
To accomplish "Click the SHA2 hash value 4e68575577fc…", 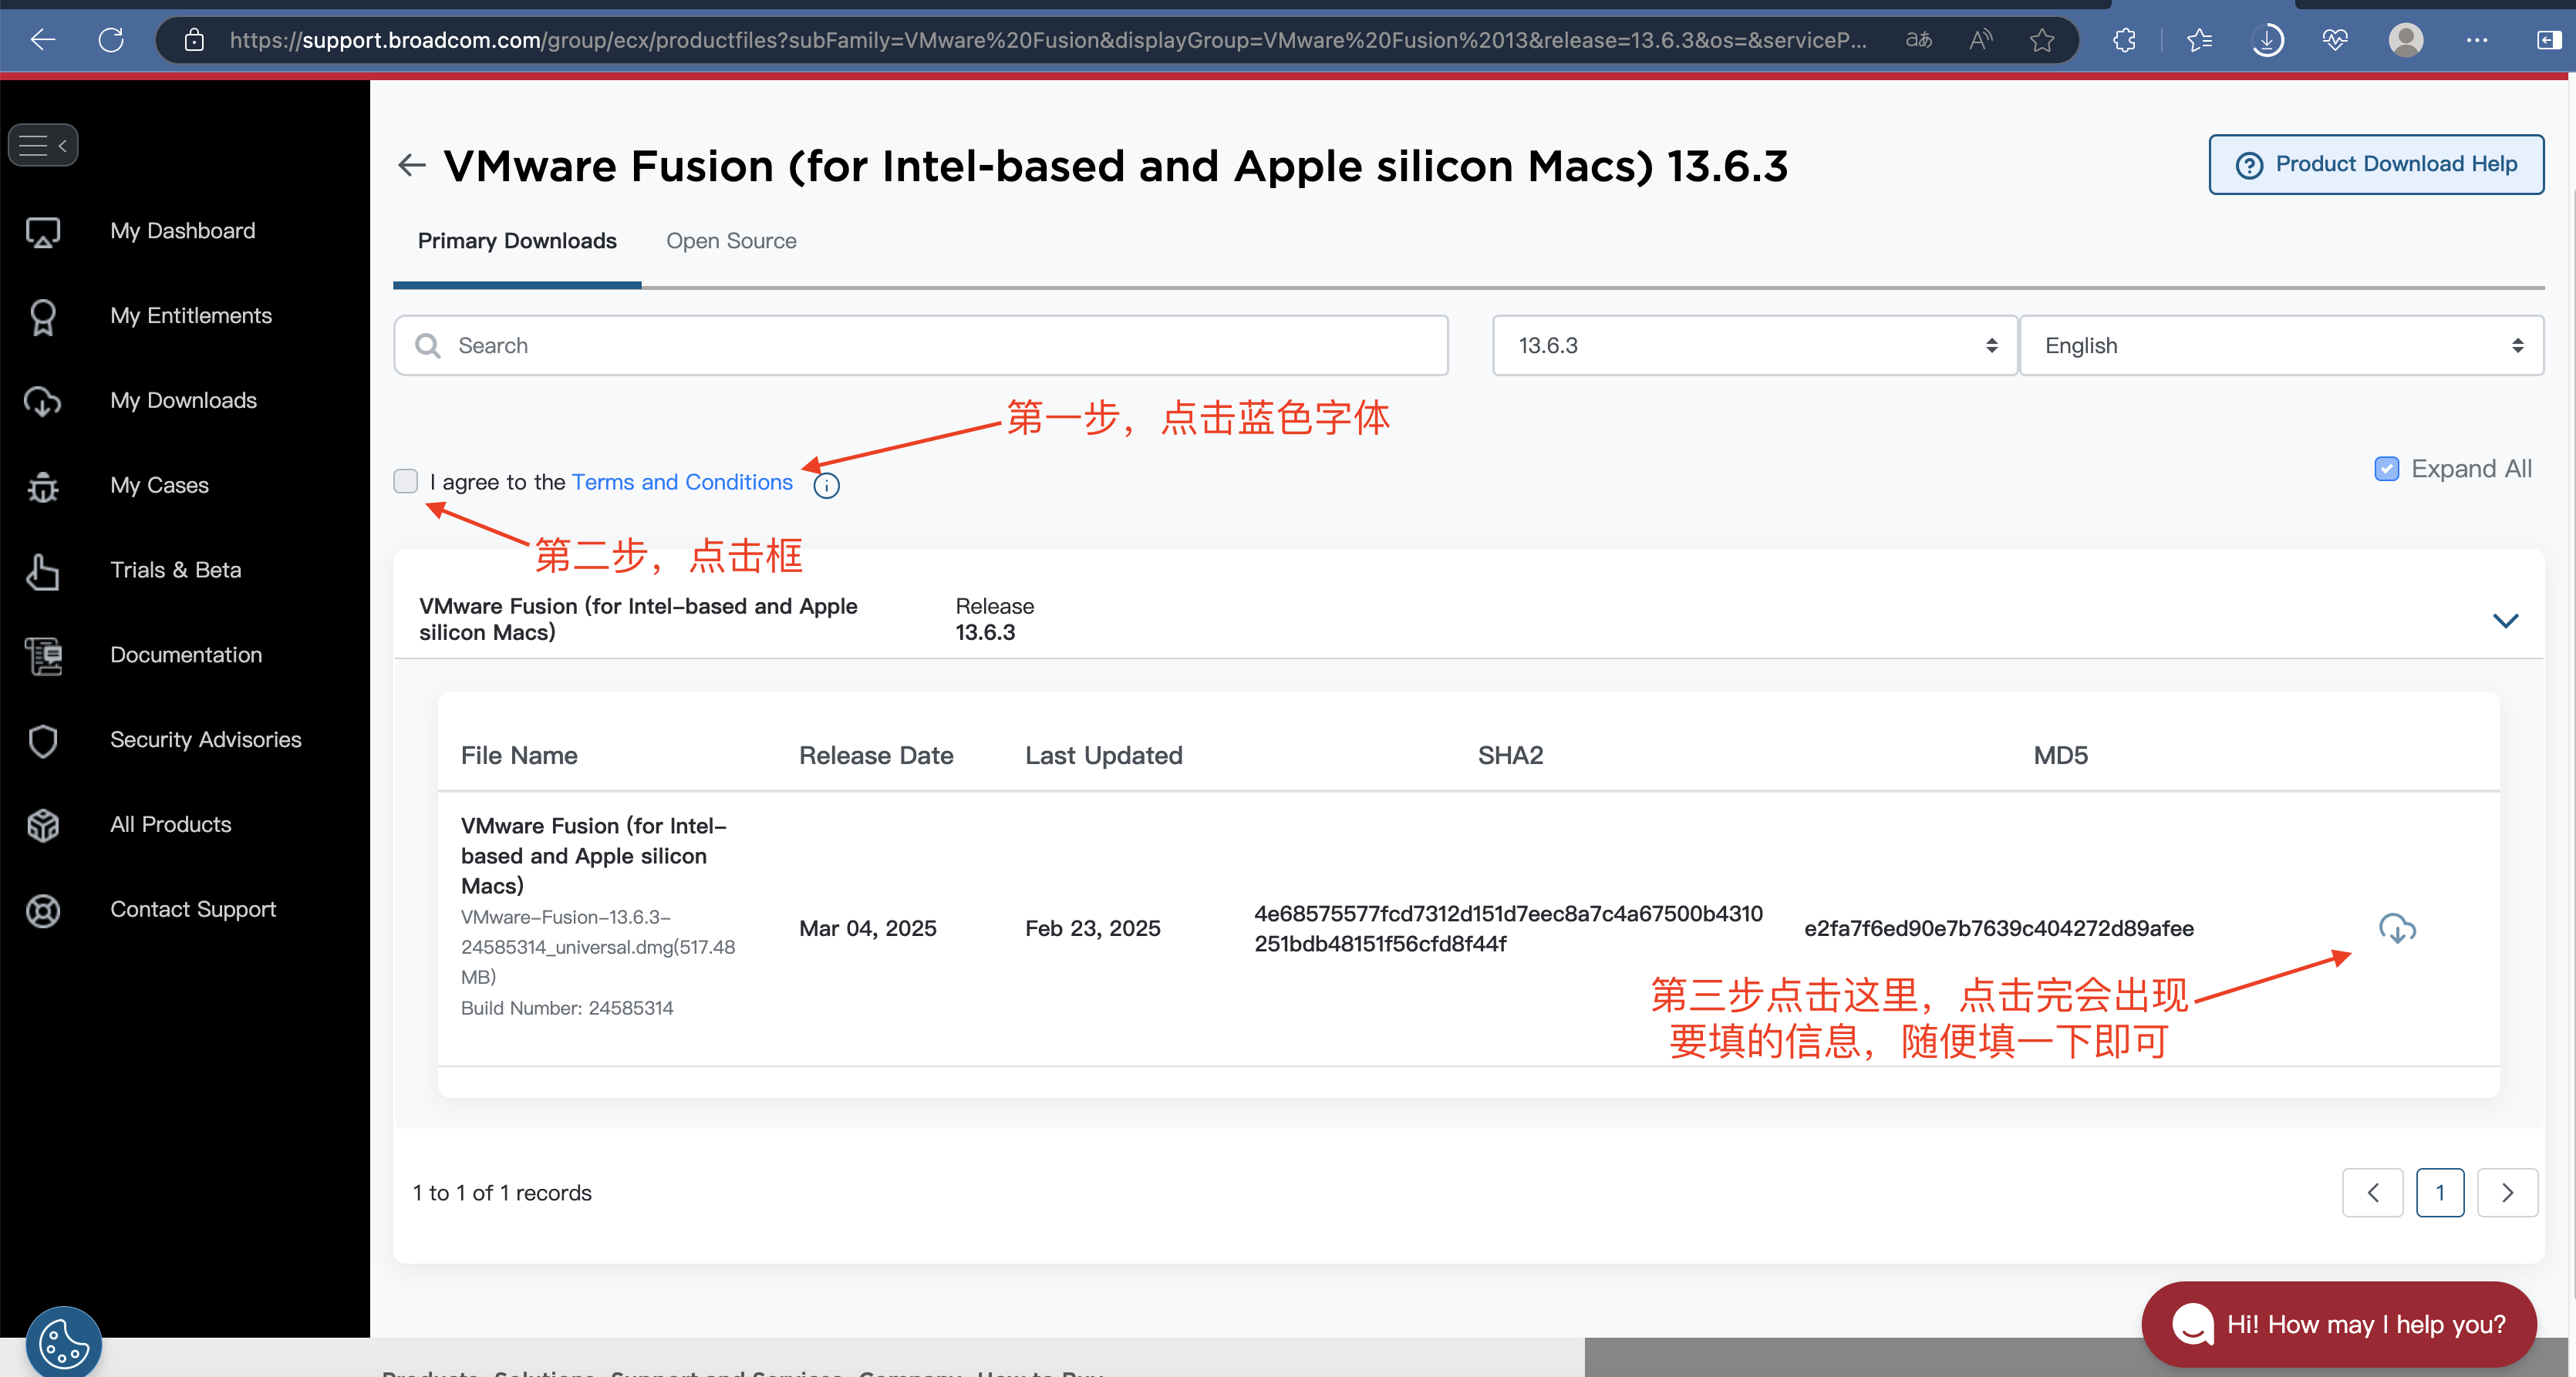I will point(1508,929).
